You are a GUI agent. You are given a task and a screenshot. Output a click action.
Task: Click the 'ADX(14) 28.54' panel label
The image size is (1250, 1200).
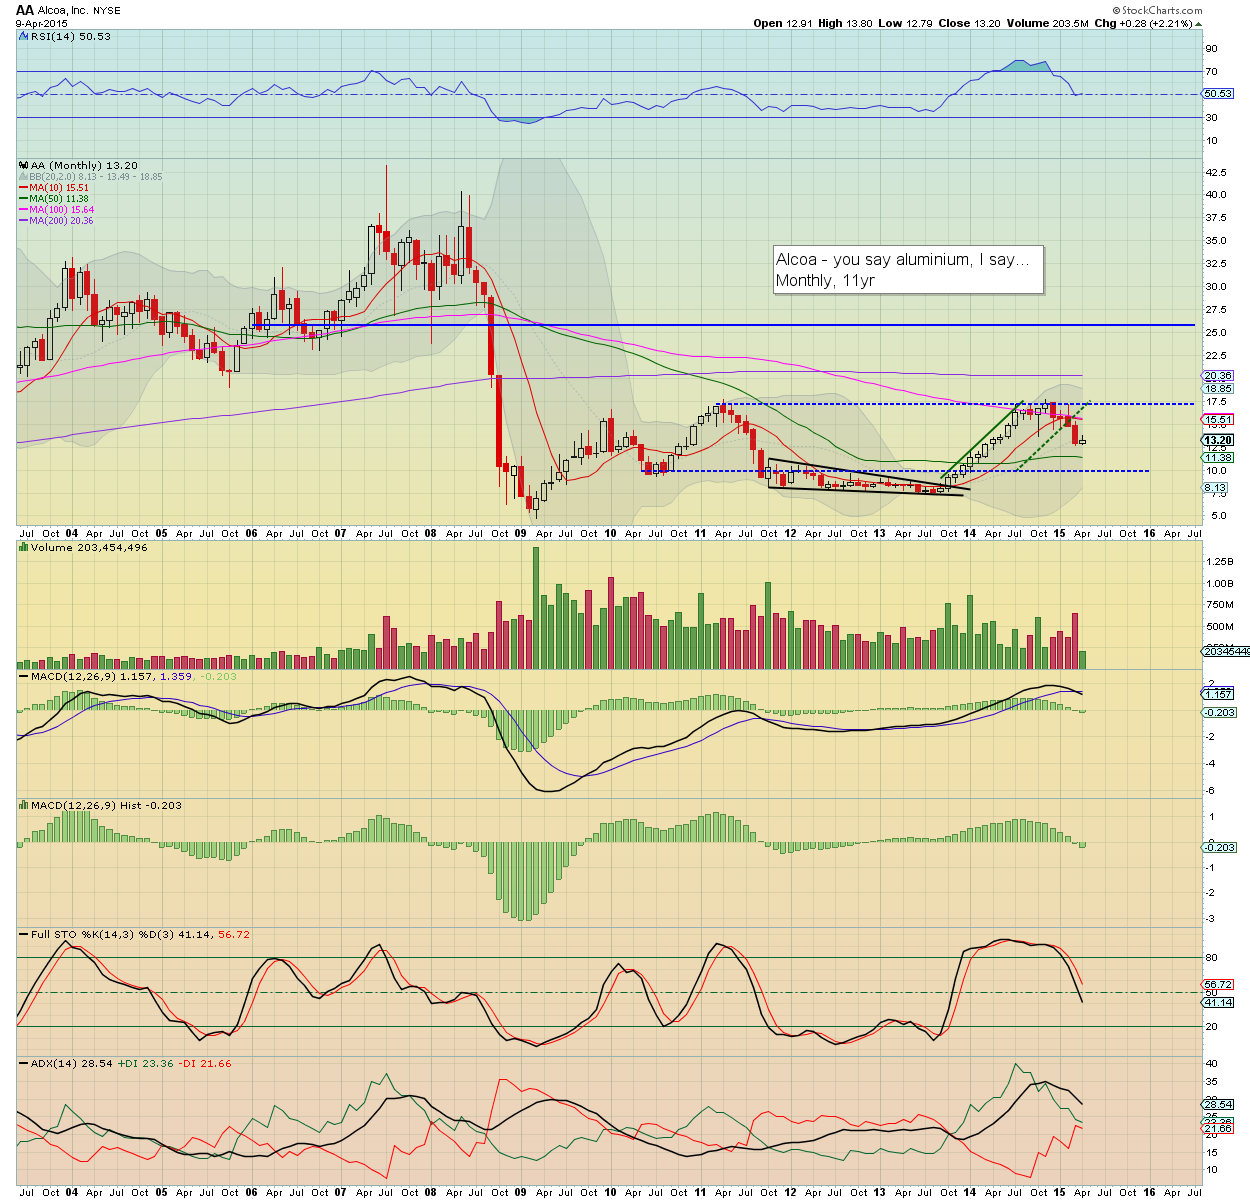point(71,1063)
